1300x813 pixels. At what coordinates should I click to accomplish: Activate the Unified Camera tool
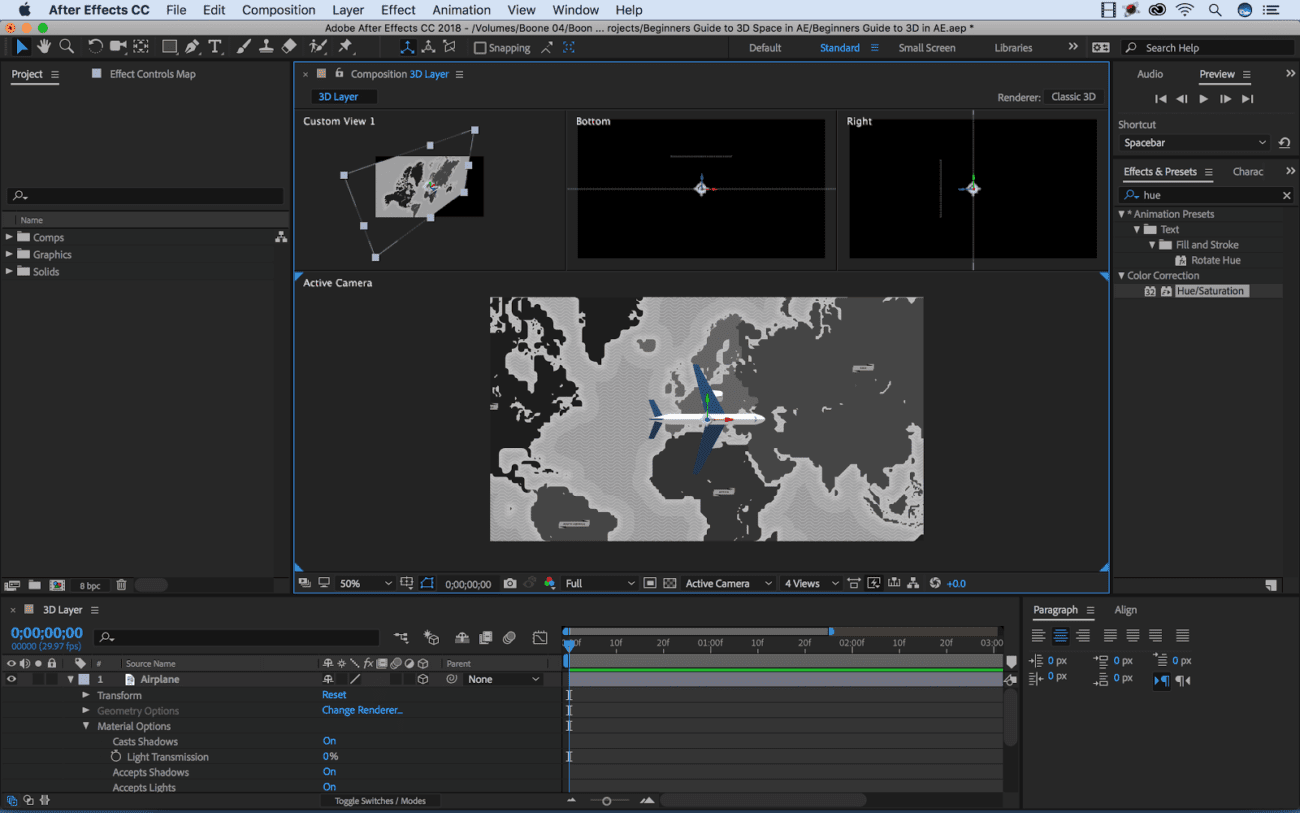point(117,46)
